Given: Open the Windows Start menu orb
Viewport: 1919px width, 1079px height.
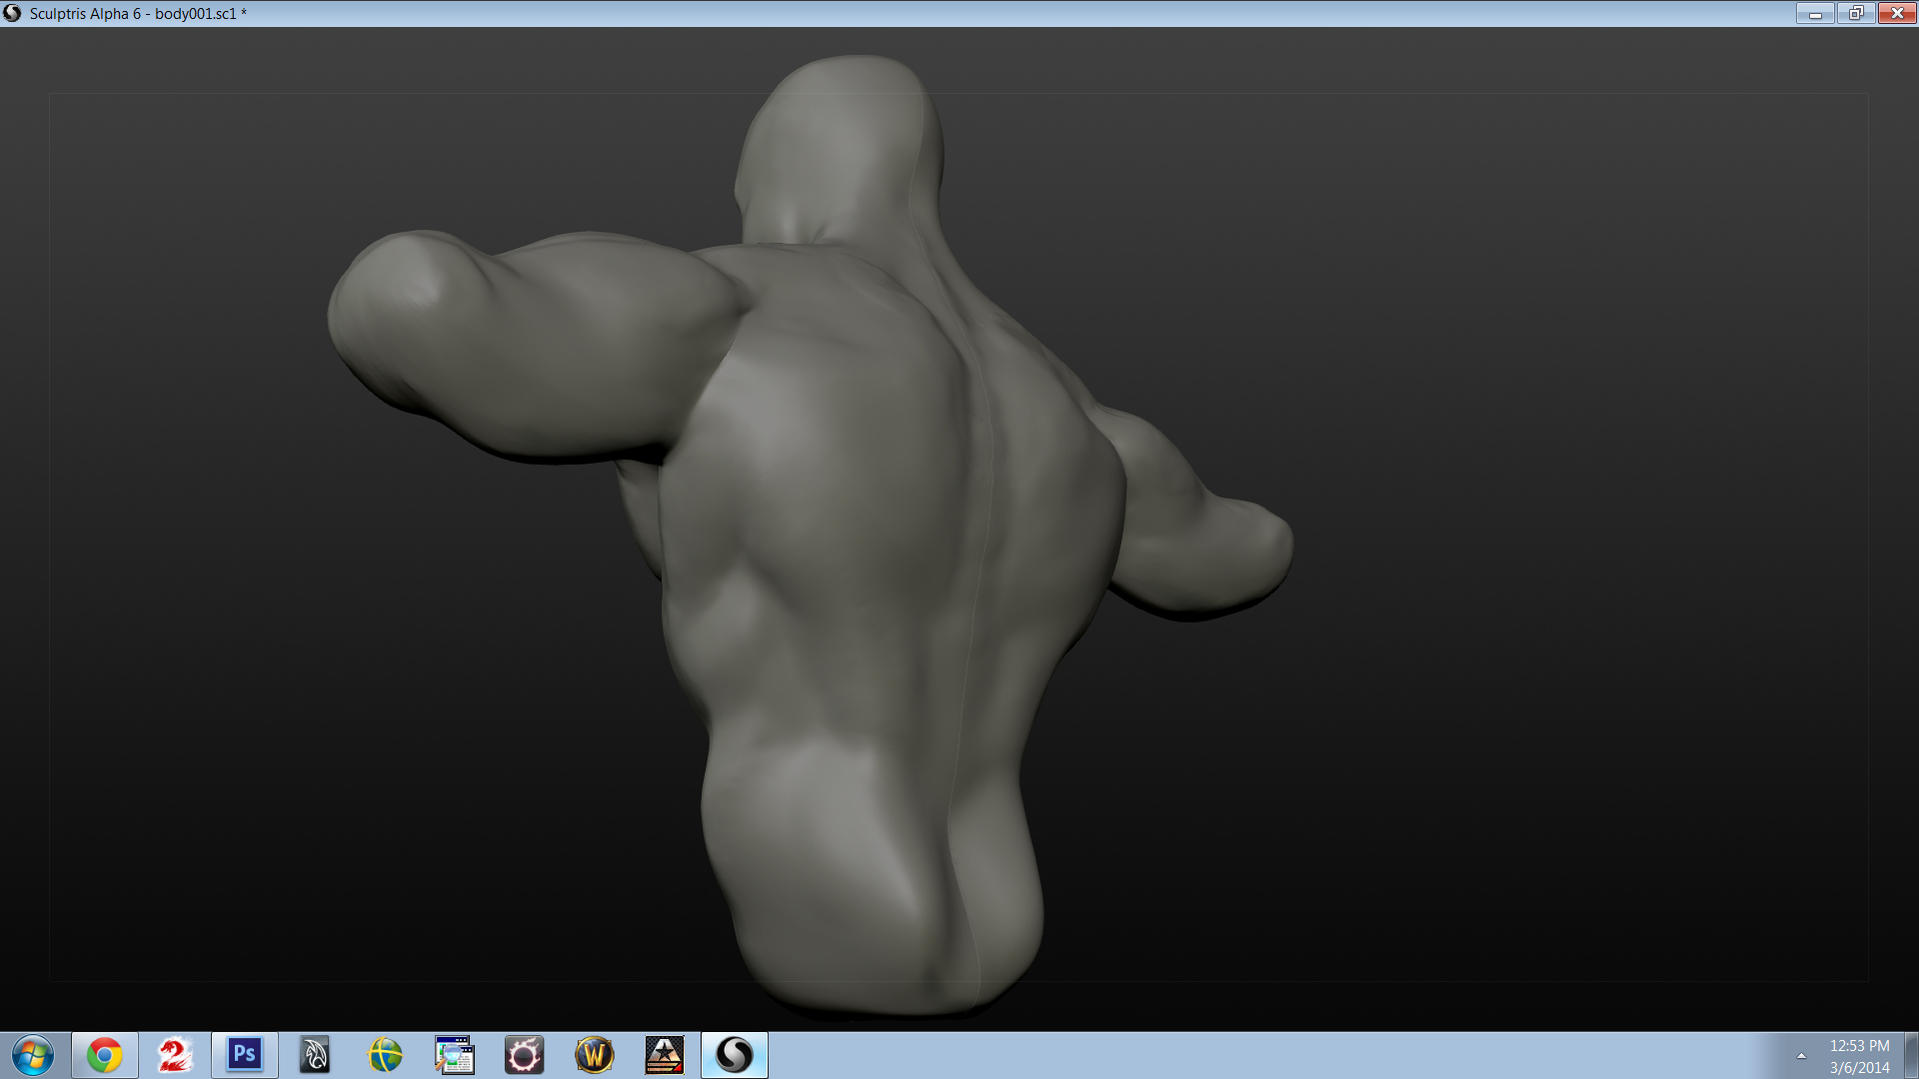Looking at the screenshot, I should click(33, 1055).
